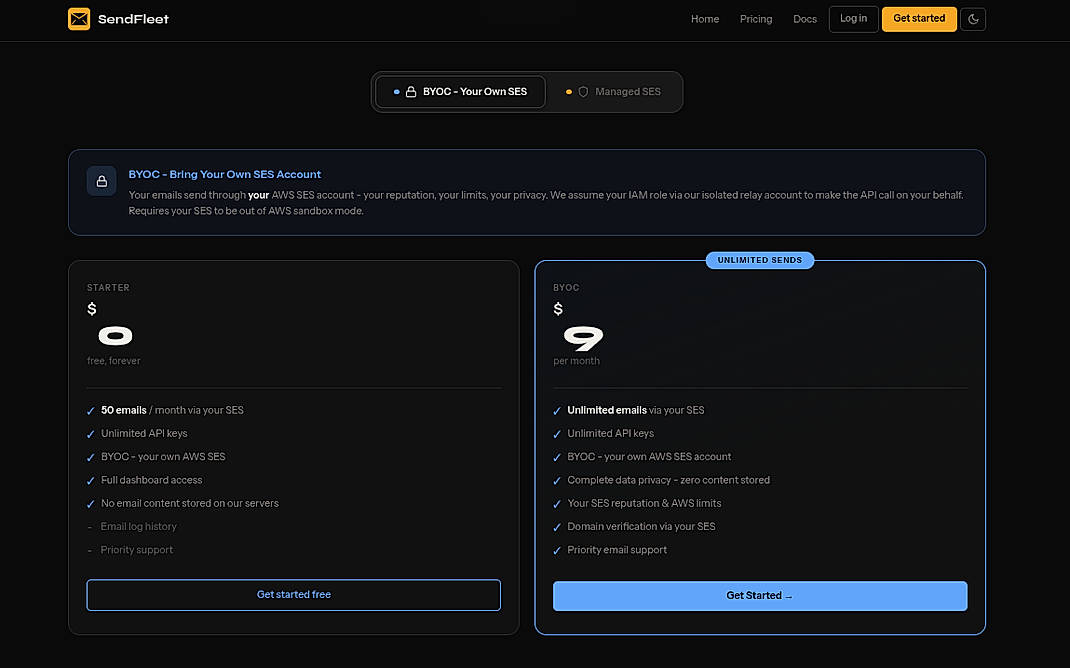Click the checkmark beside 'BYOC - your own AWS SES'
This screenshot has height=668, width=1070.
point(91,457)
